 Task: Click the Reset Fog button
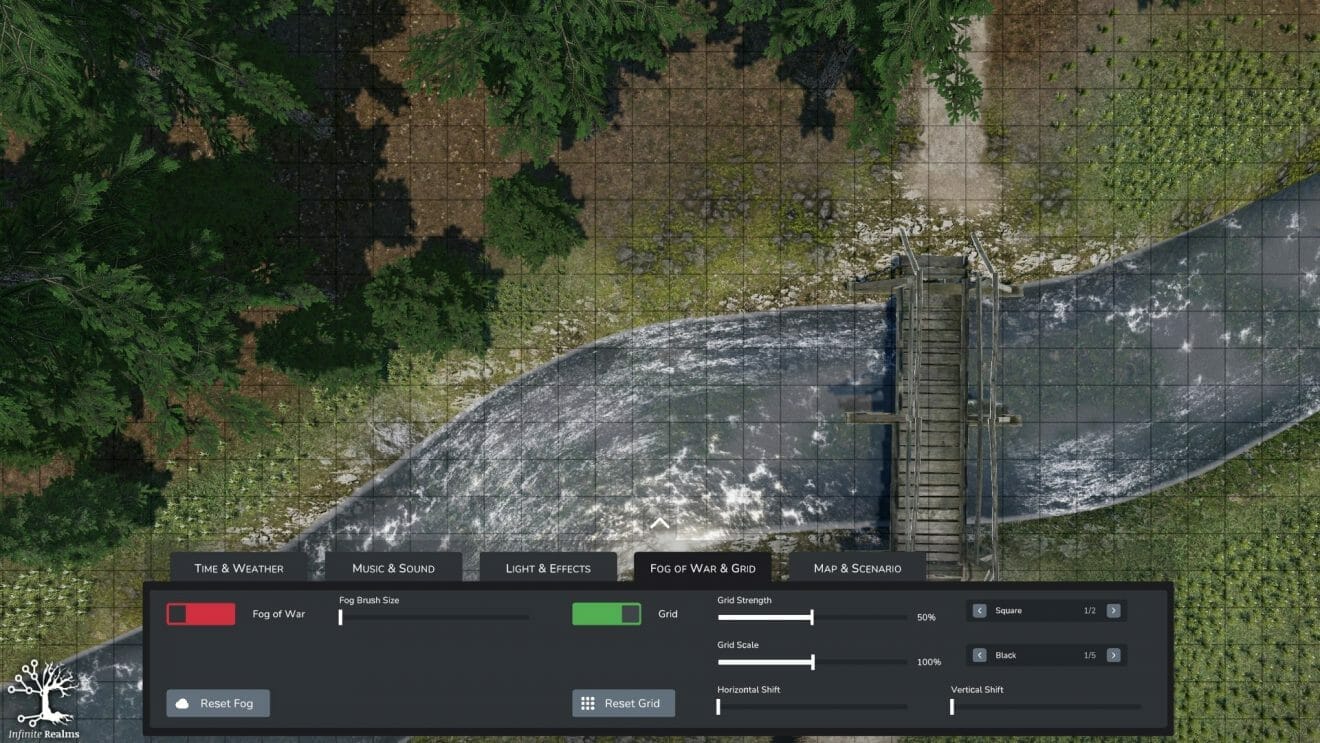(x=217, y=703)
